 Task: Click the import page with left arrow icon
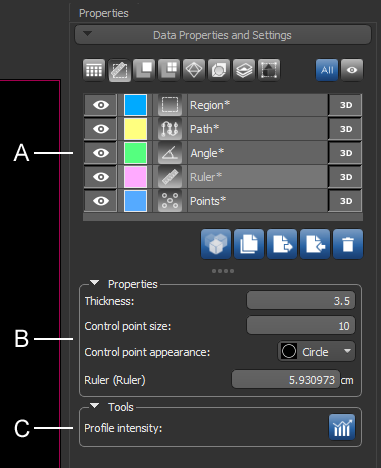[315, 244]
